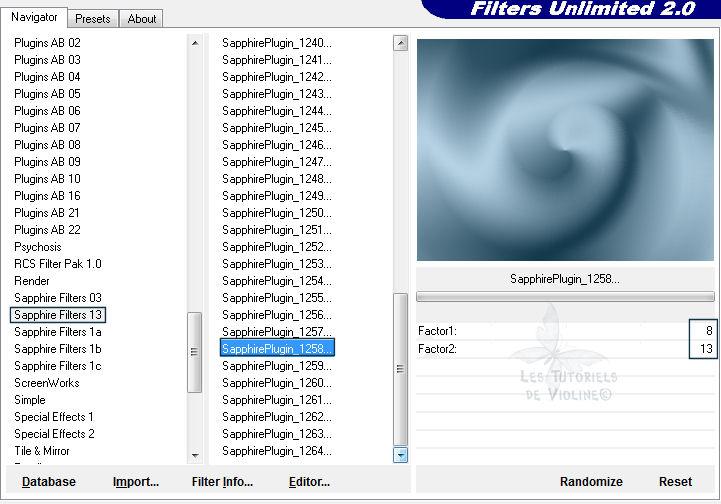
Task: Open the About tab
Action: point(142,18)
